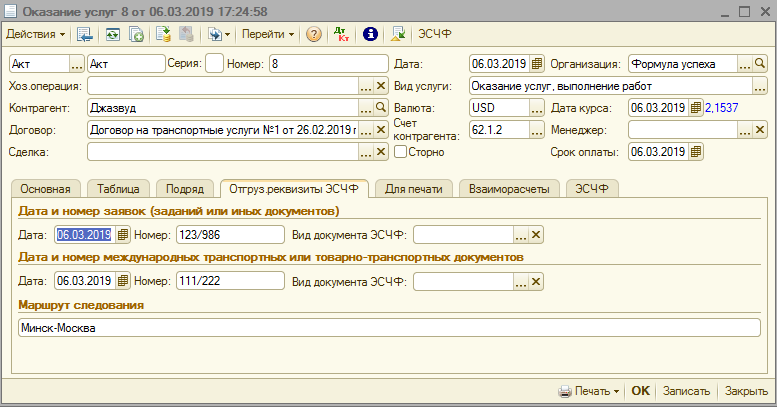Click the exchange rate link 2,1537
Image resolution: width=777 pixels, height=407 pixels.
722,108
